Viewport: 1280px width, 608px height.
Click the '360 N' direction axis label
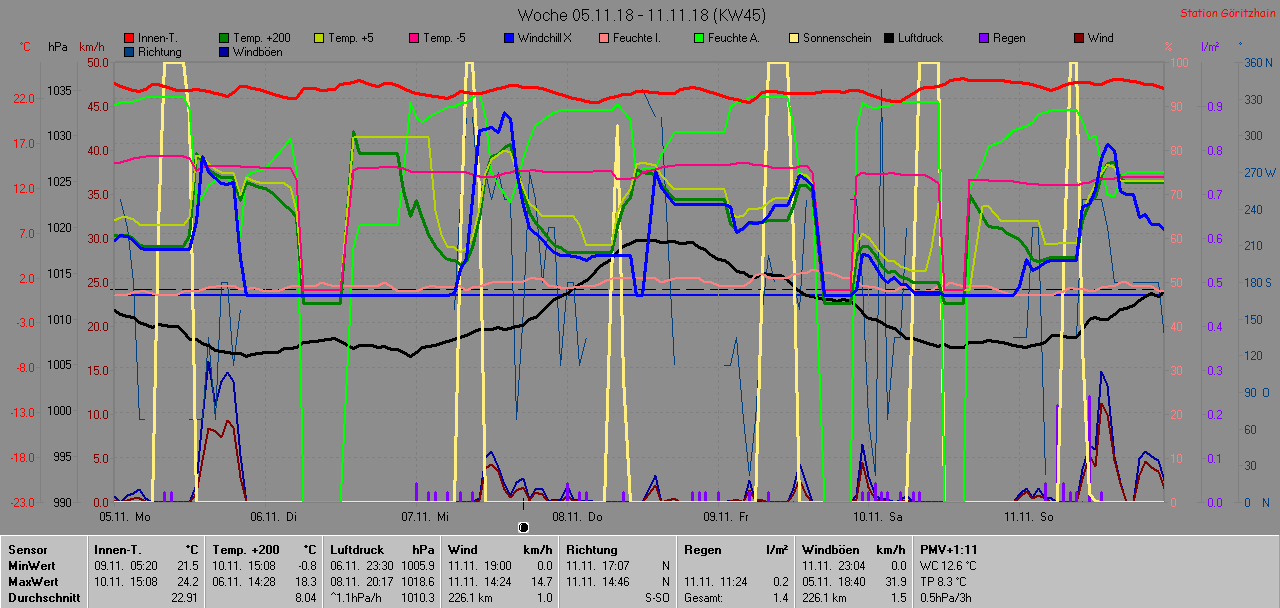pyautogui.click(x=1256, y=62)
